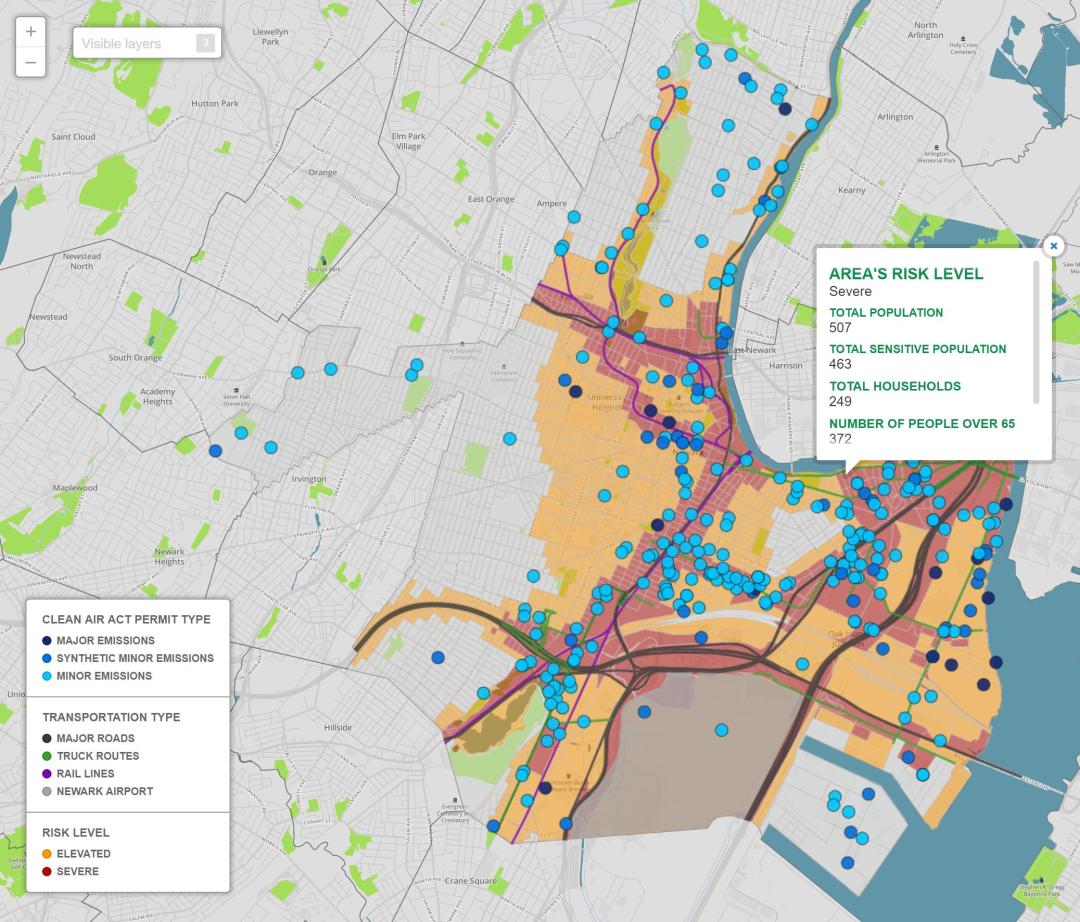Viewport: 1080px width, 922px height.
Task: Click the Synthetic Minor Emissions legend dot
Action: (47, 658)
